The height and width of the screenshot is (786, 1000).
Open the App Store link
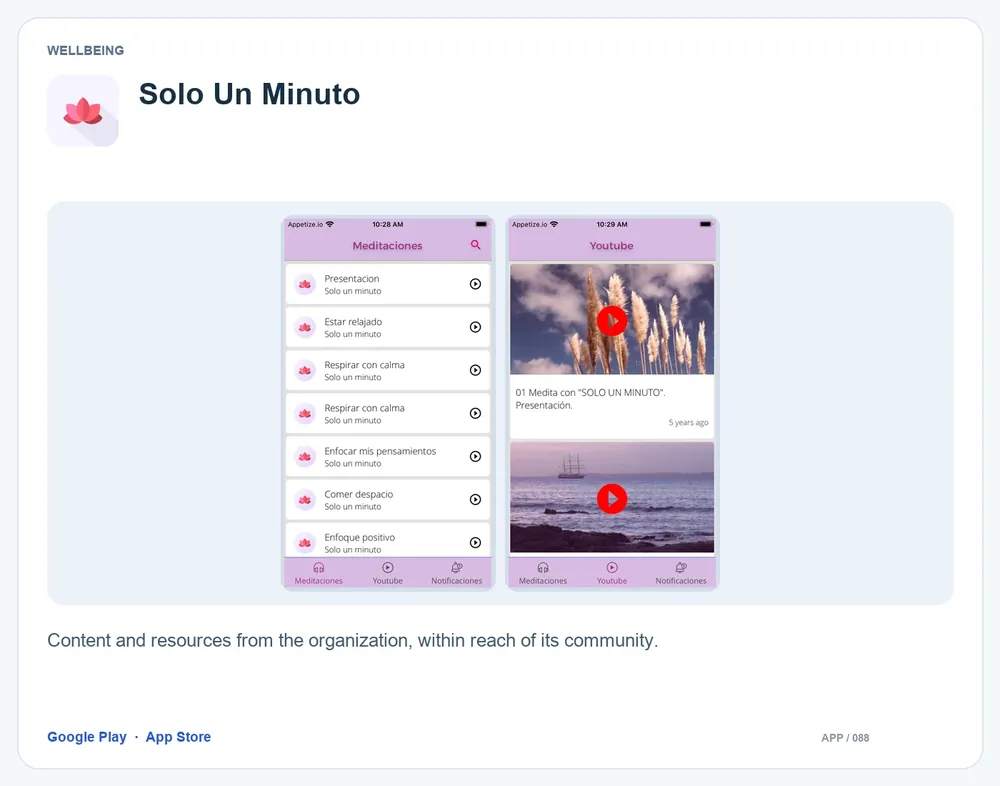pyautogui.click(x=178, y=737)
